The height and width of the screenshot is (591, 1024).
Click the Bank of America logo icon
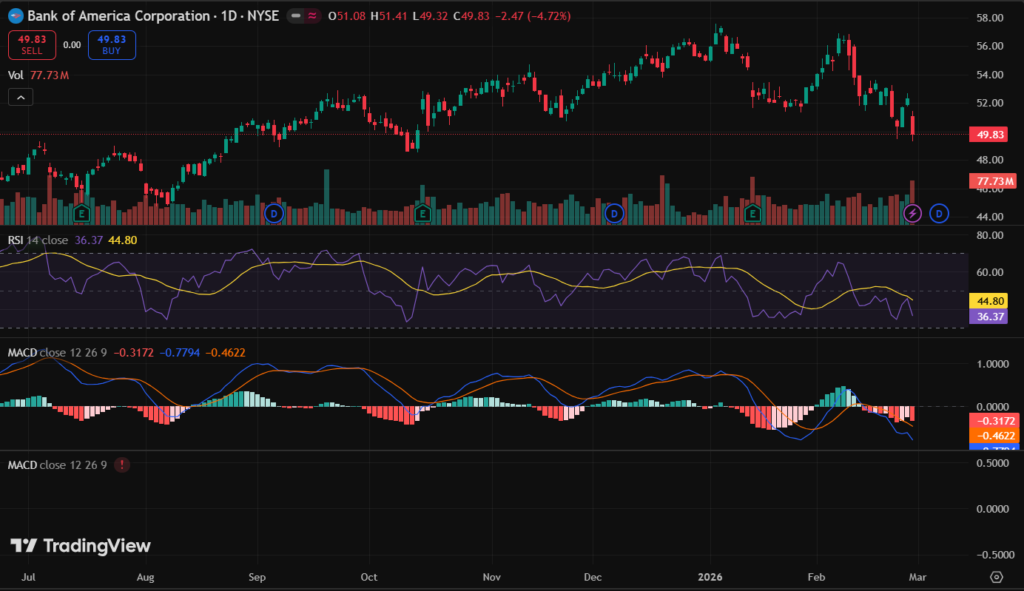tap(15, 17)
